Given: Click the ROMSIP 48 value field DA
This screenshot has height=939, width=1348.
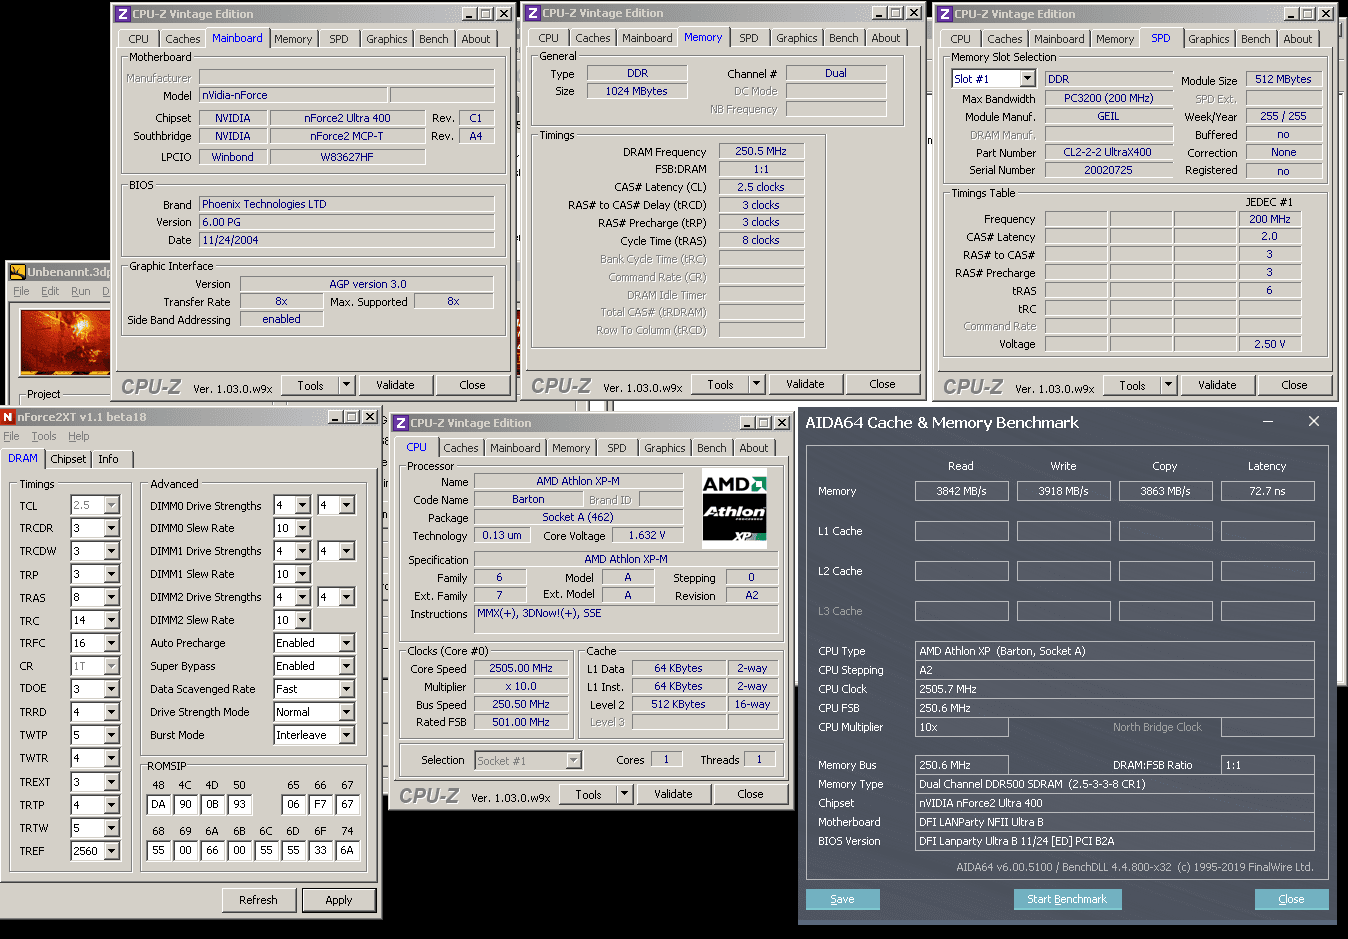Looking at the screenshot, I should pos(158,804).
